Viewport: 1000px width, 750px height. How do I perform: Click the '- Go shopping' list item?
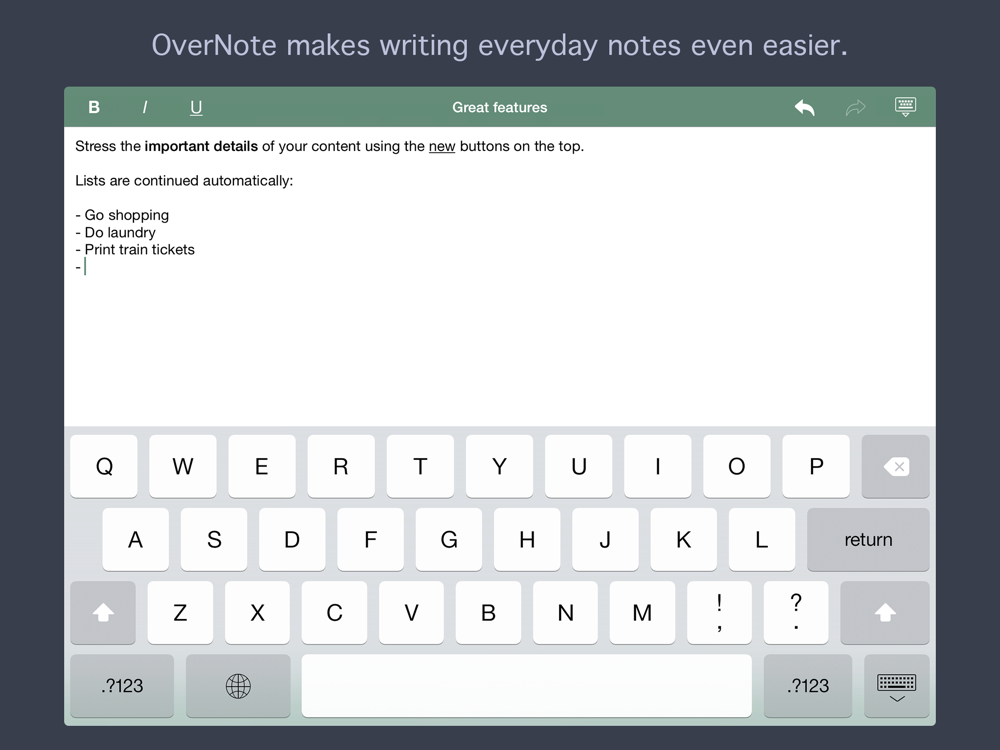tap(122, 215)
